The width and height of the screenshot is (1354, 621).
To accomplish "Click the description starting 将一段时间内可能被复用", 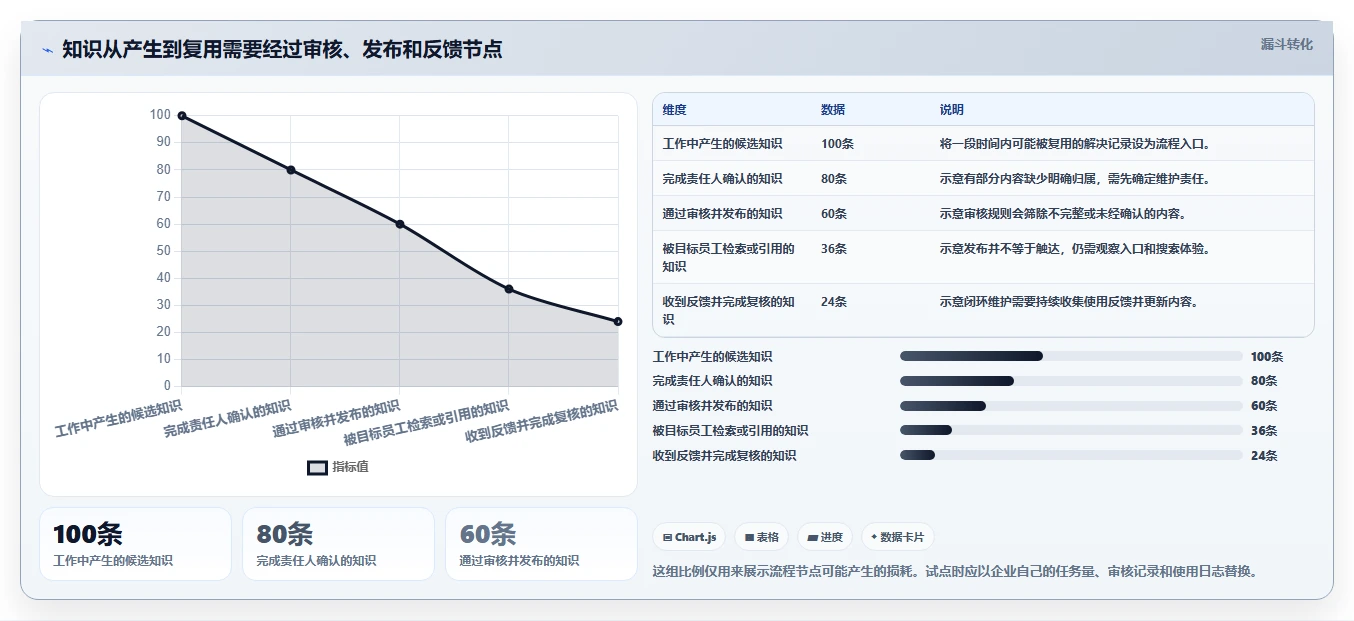I will tap(1077, 144).
